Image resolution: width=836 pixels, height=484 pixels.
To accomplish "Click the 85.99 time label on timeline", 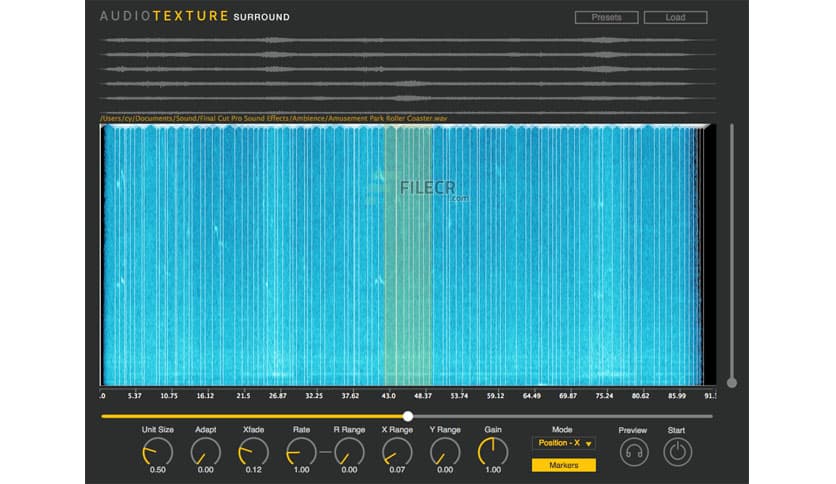I will tap(677, 396).
